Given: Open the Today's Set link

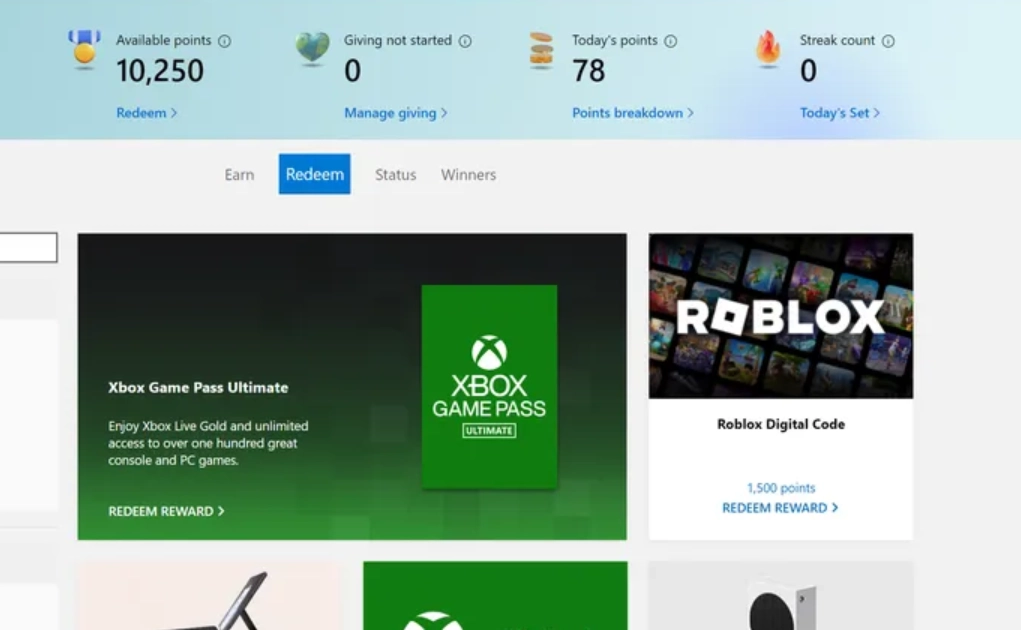Looking at the screenshot, I should [840, 113].
